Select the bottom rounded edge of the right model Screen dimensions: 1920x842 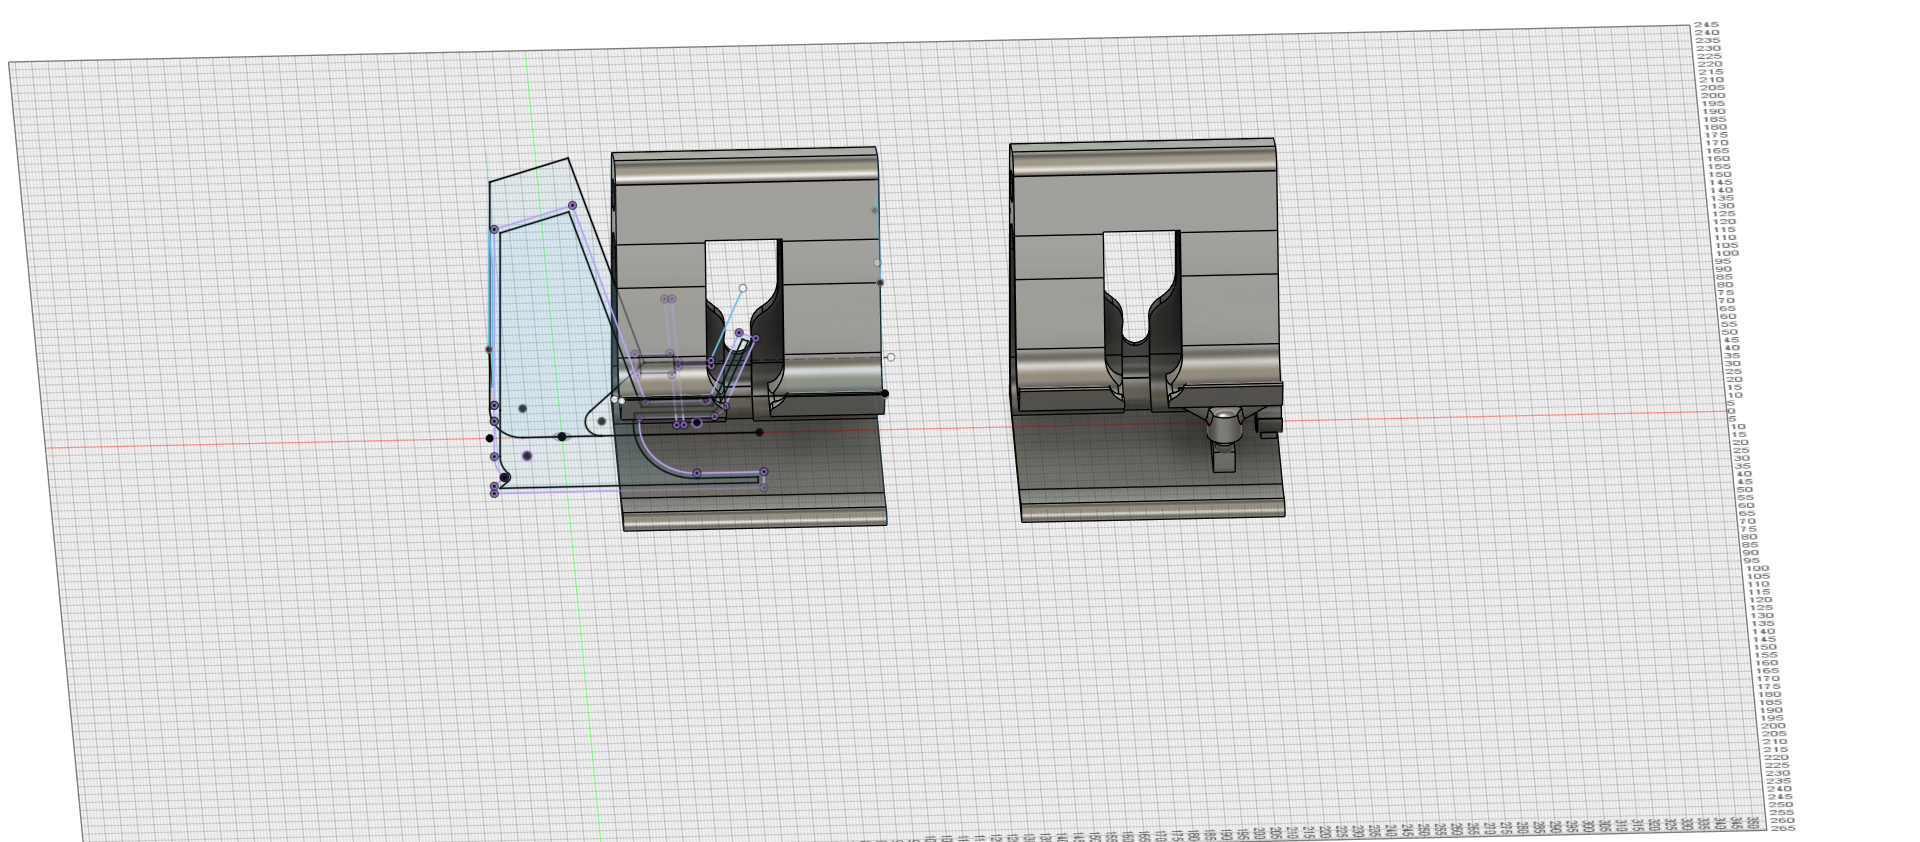pyautogui.click(x=1152, y=509)
